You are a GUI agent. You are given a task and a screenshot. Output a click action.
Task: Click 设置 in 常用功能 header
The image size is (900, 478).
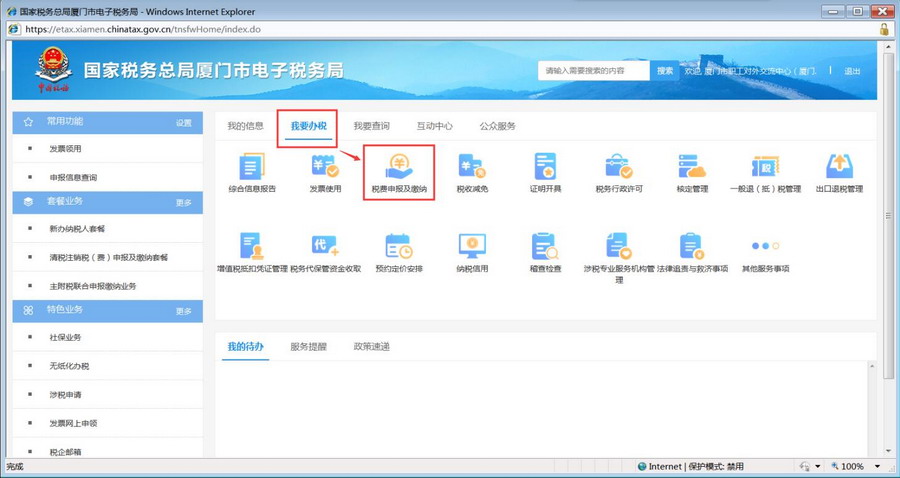184,123
